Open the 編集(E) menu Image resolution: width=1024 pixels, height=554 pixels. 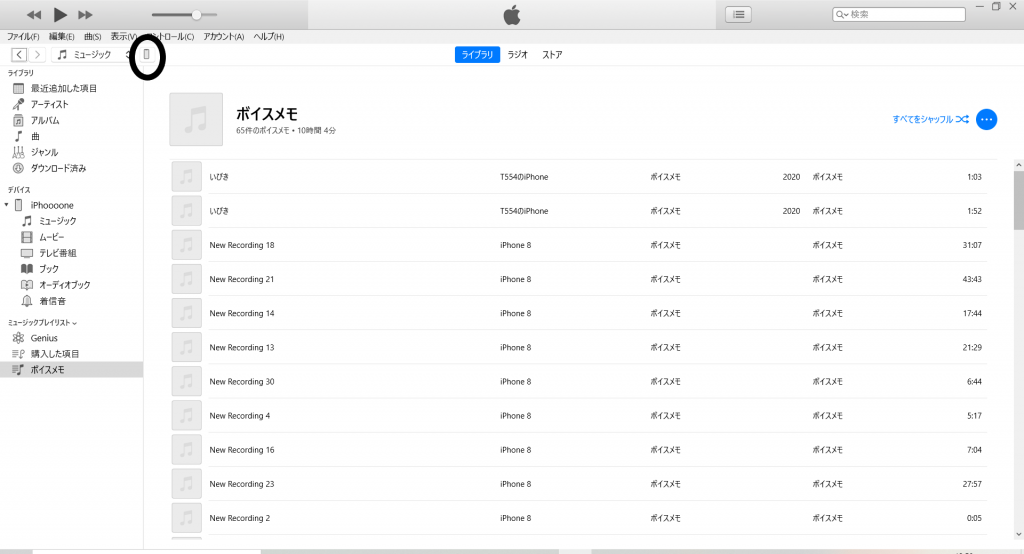(x=61, y=37)
